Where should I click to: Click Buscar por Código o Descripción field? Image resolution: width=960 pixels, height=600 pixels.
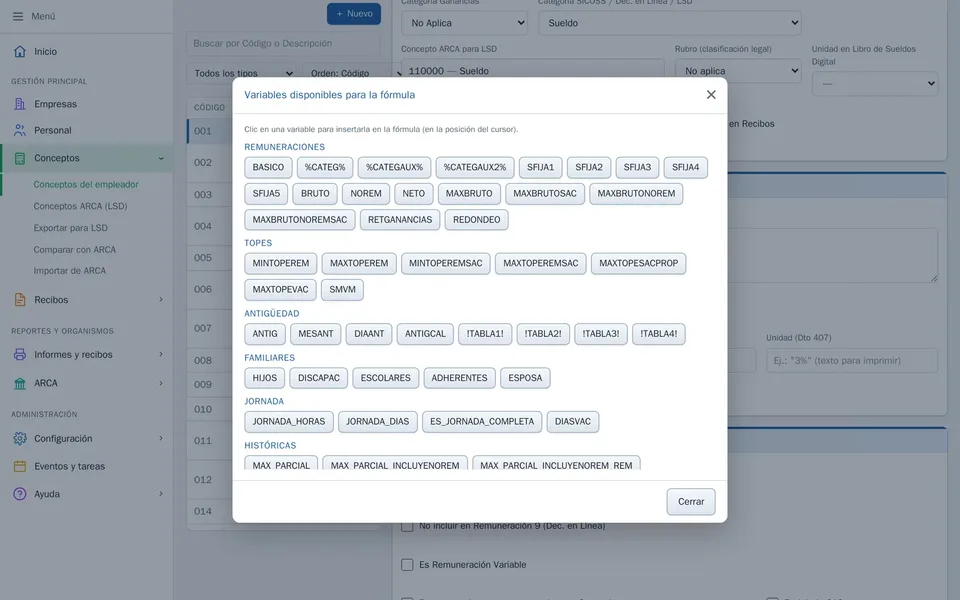pos(283,43)
